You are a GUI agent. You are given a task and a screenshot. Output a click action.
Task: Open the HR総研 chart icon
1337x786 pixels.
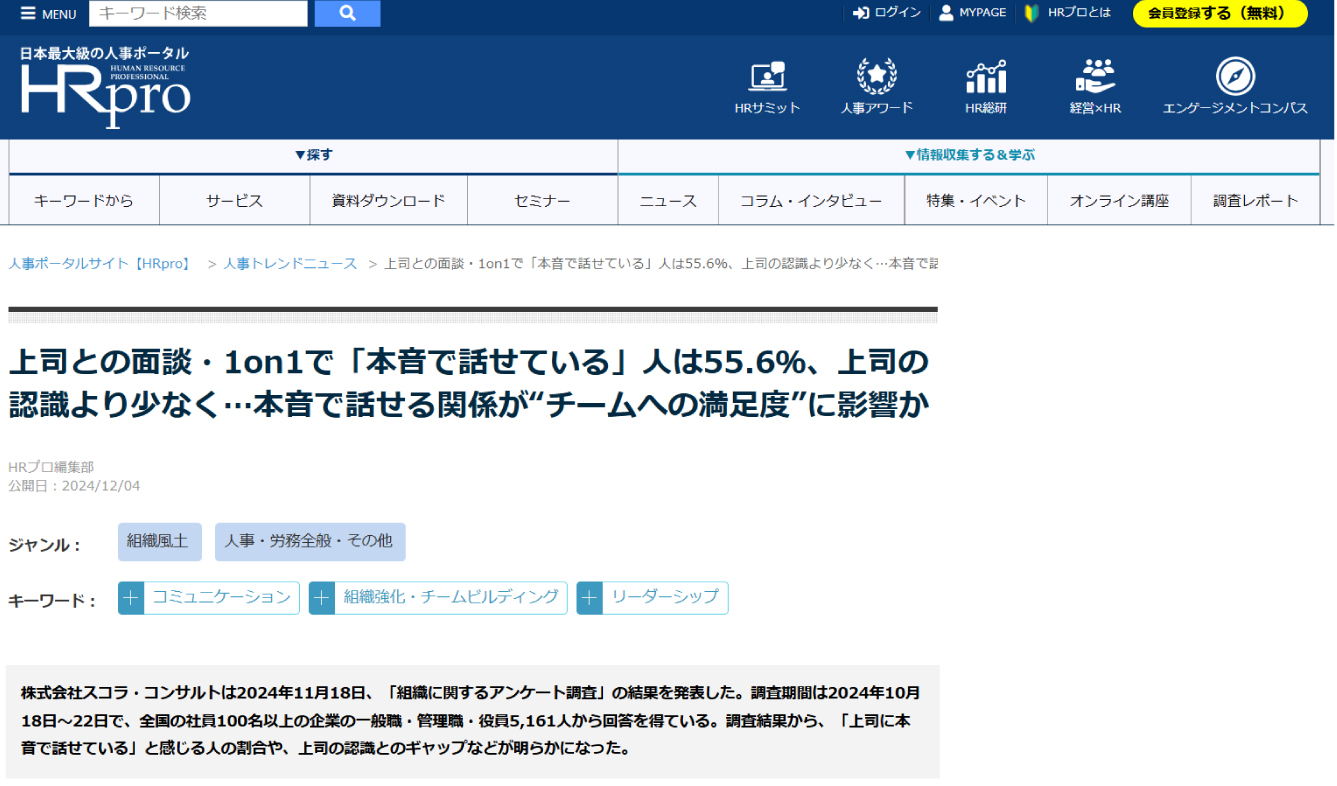pos(985,77)
